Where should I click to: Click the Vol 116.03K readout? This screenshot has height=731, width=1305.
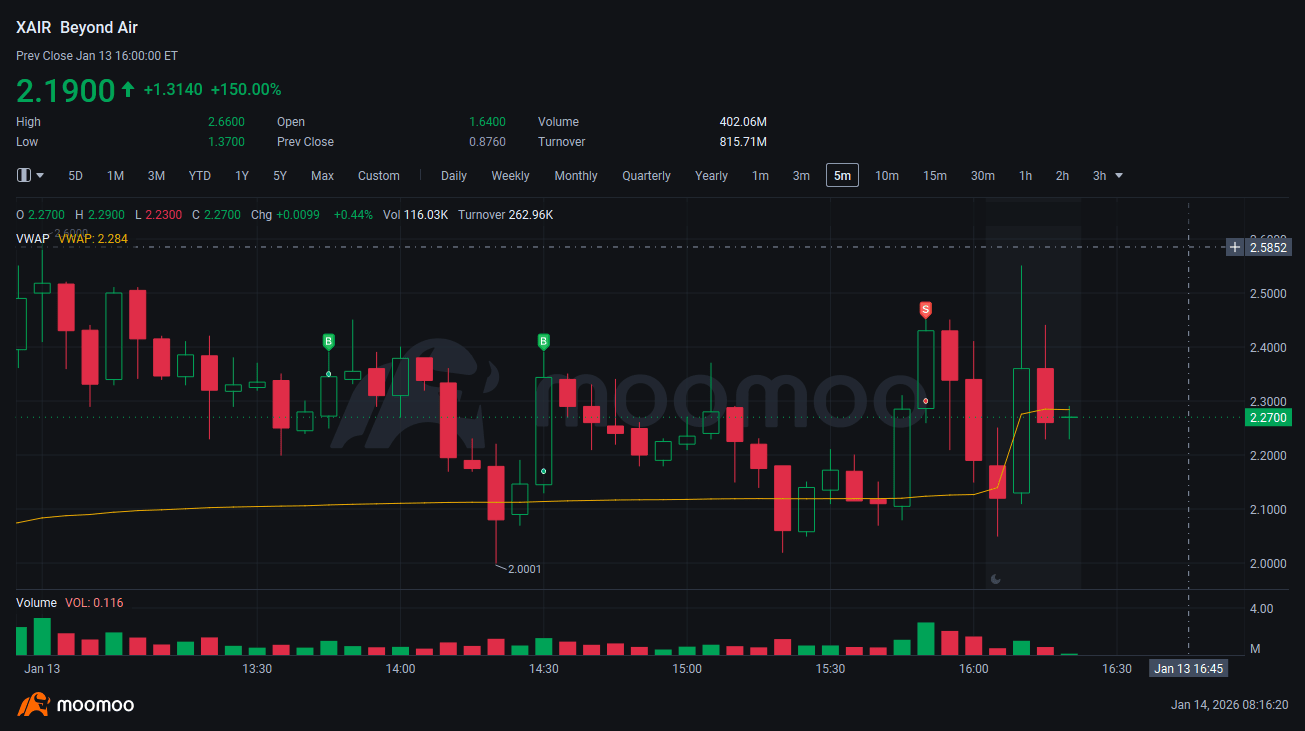pos(415,215)
